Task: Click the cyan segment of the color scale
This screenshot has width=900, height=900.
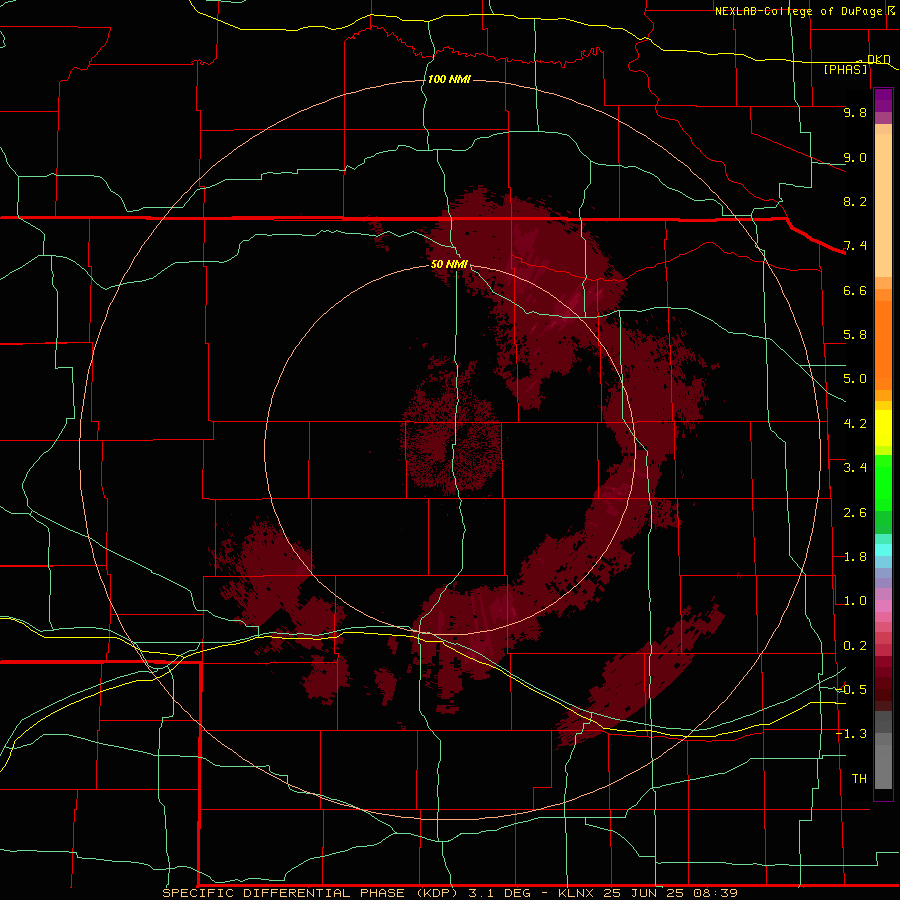Action: point(883,550)
